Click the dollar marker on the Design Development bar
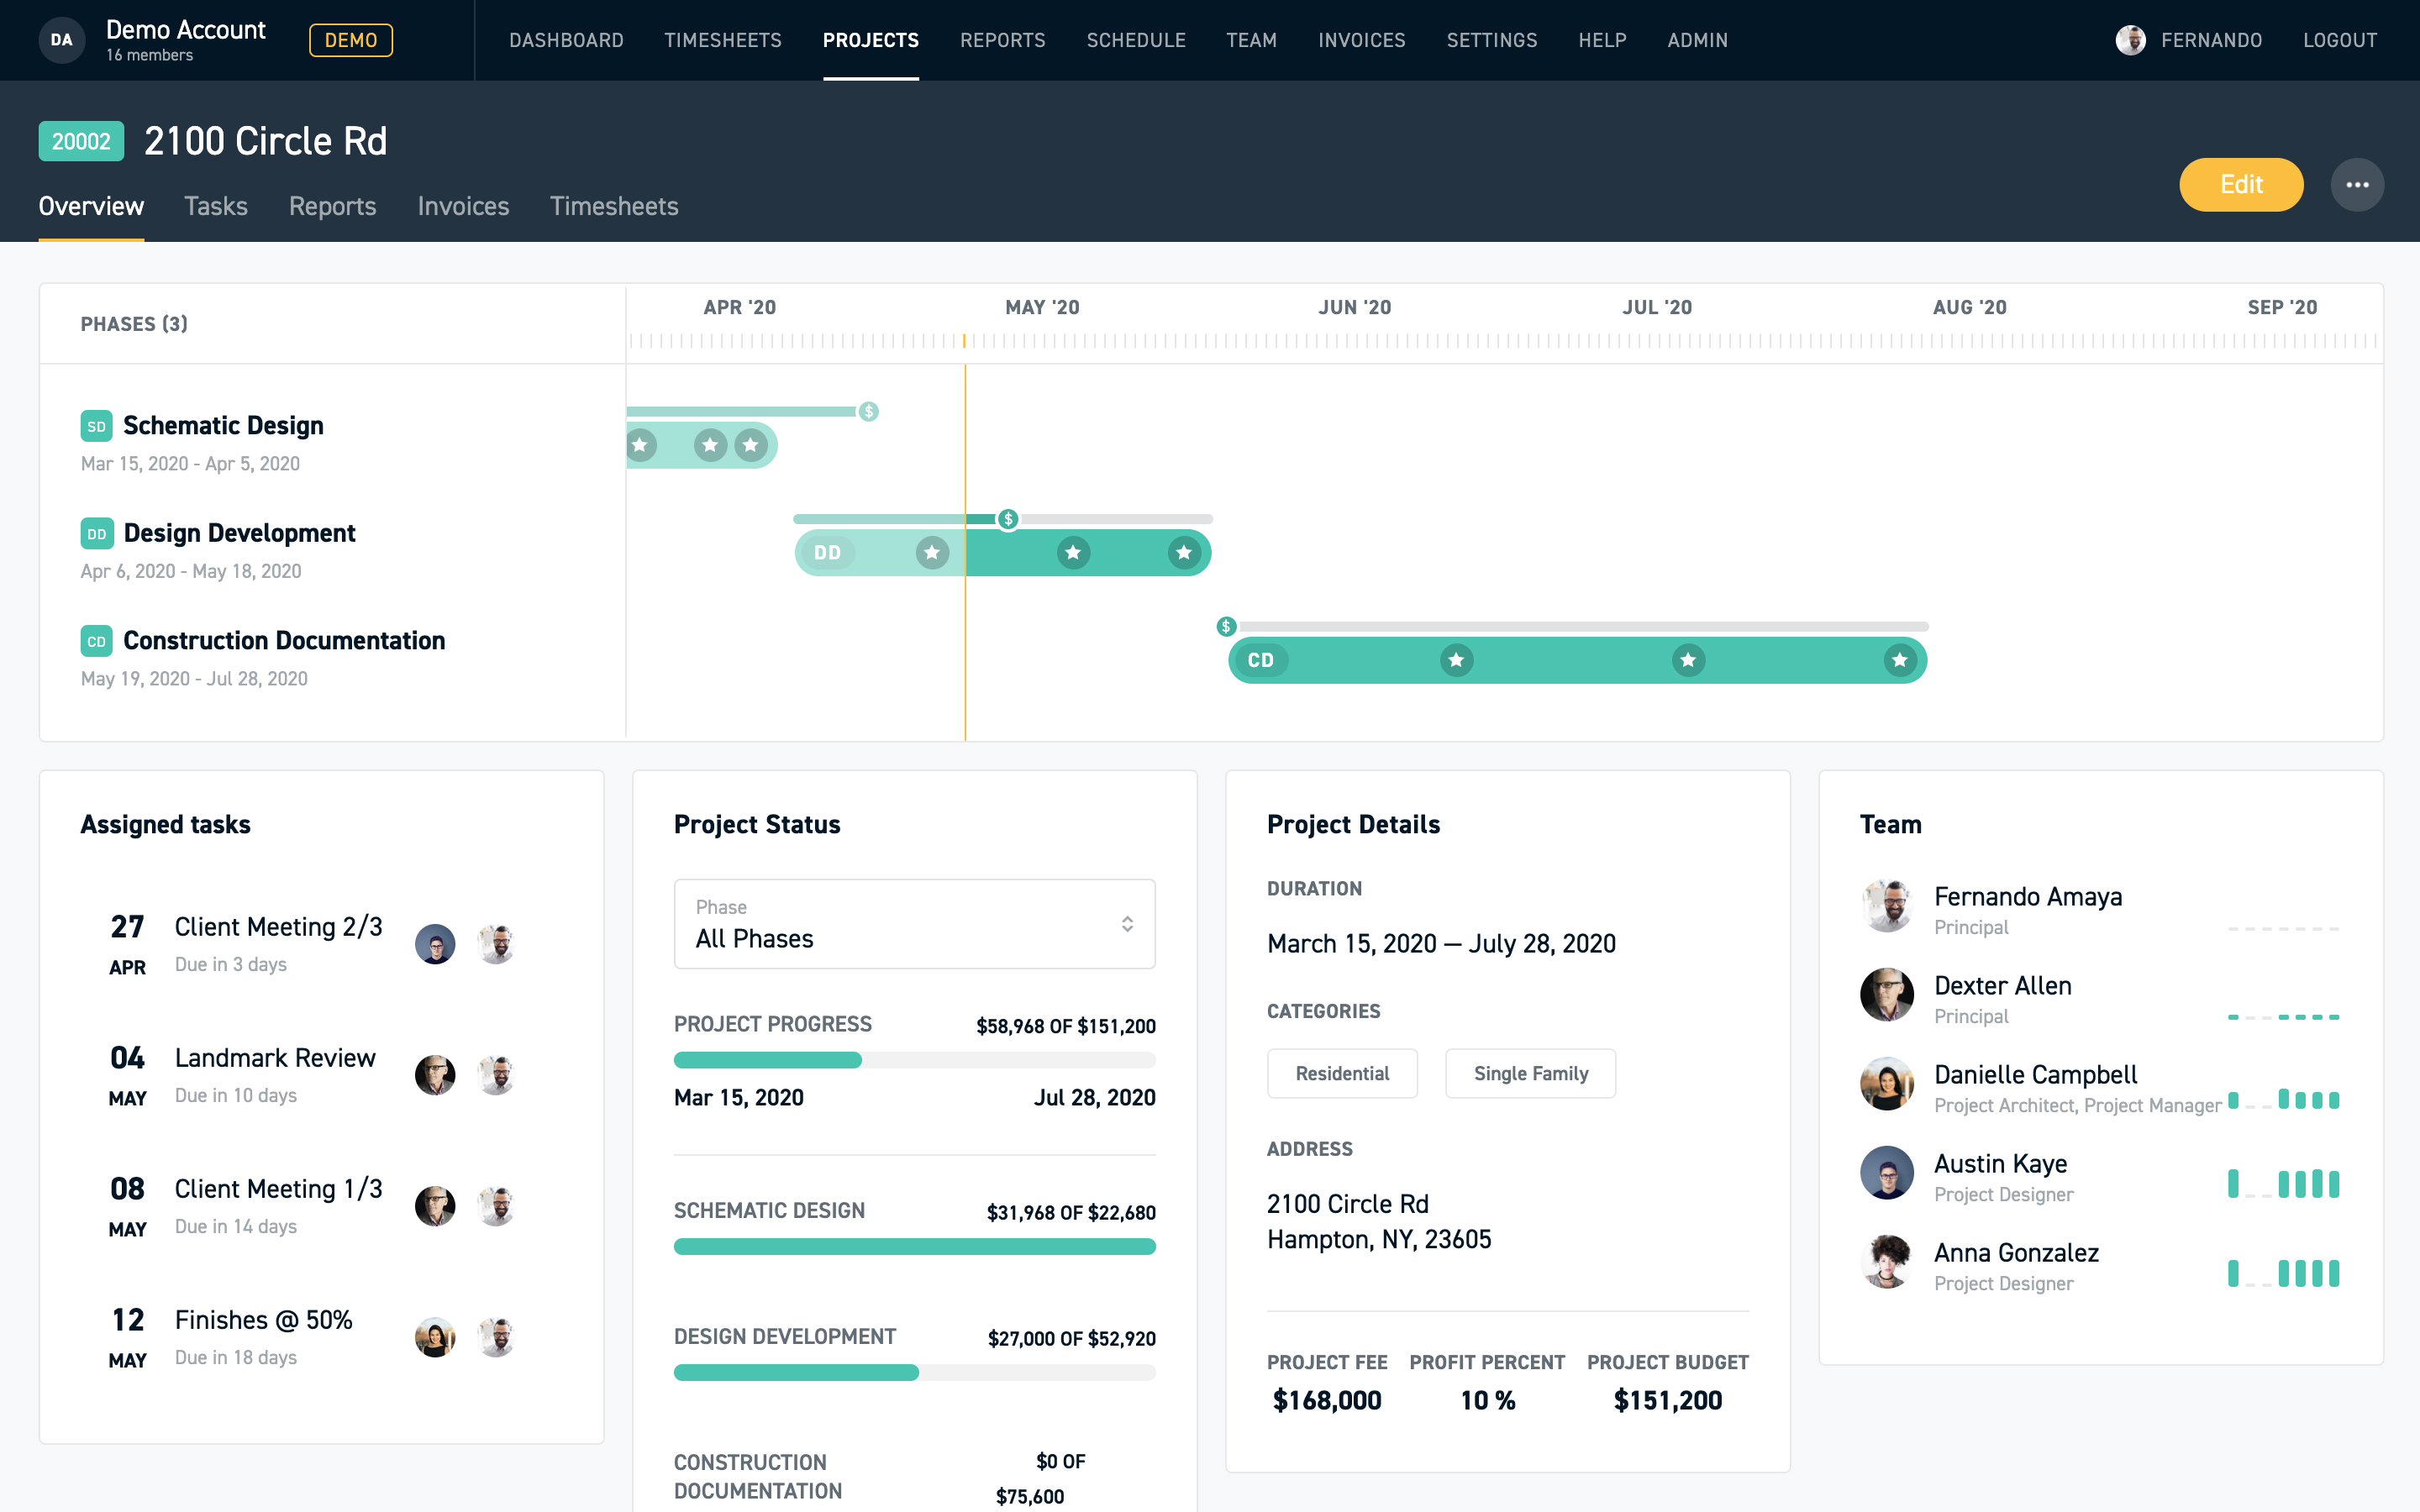 point(1008,519)
